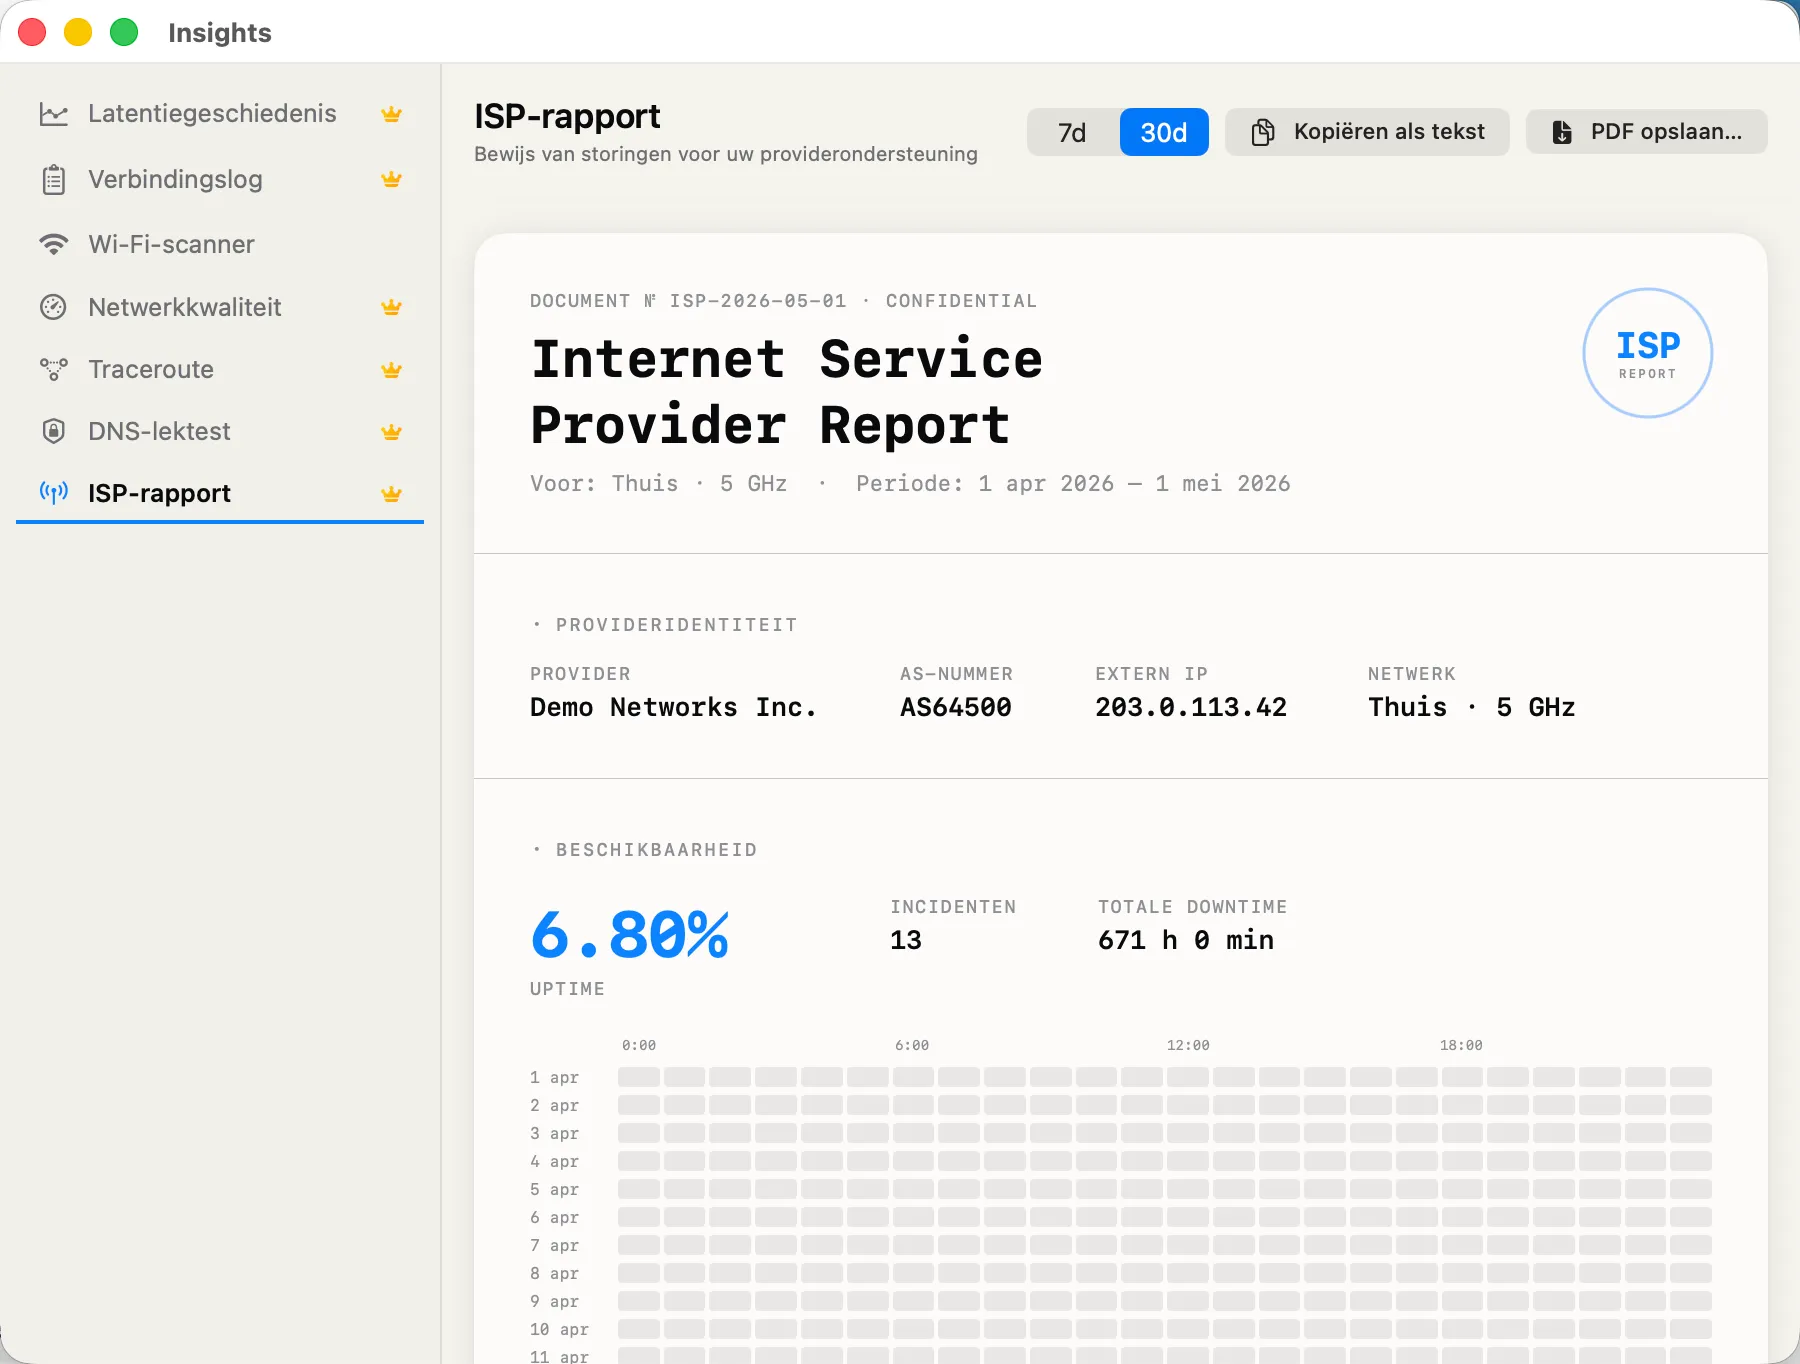Click the 5 apr row label
This screenshot has height=1364, width=1800.
tap(555, 1189)
